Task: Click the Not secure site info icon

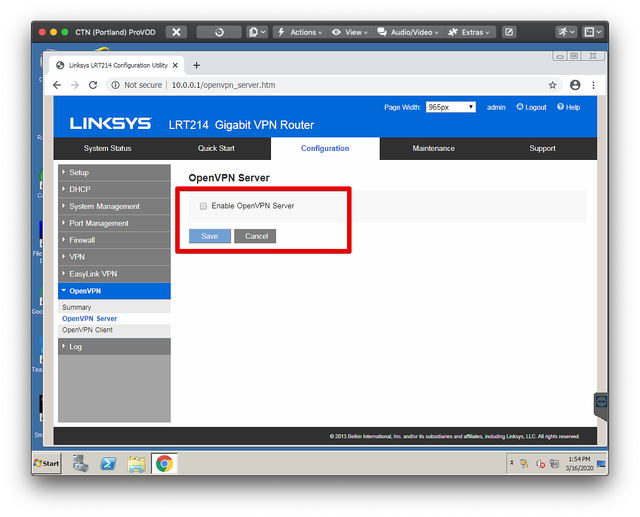Action: pos(116,85)
